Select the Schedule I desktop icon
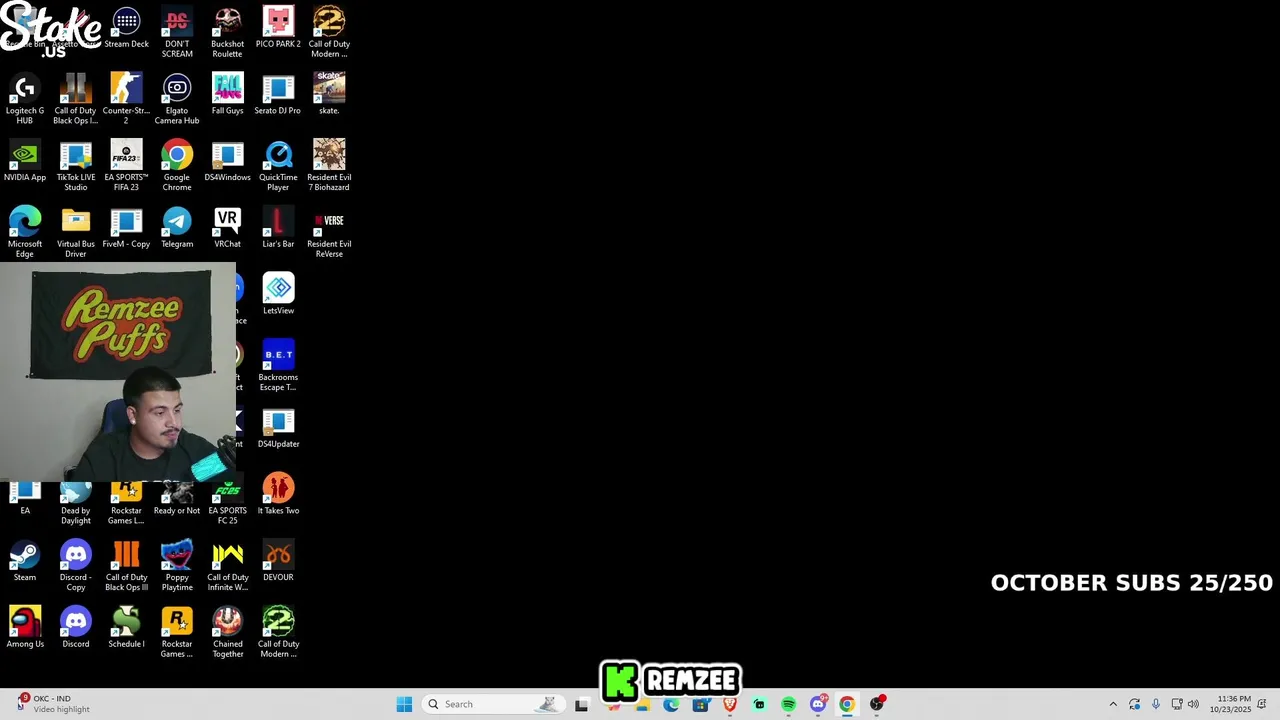The height and width of the screenshot is (720, 1280). [126, 628]
